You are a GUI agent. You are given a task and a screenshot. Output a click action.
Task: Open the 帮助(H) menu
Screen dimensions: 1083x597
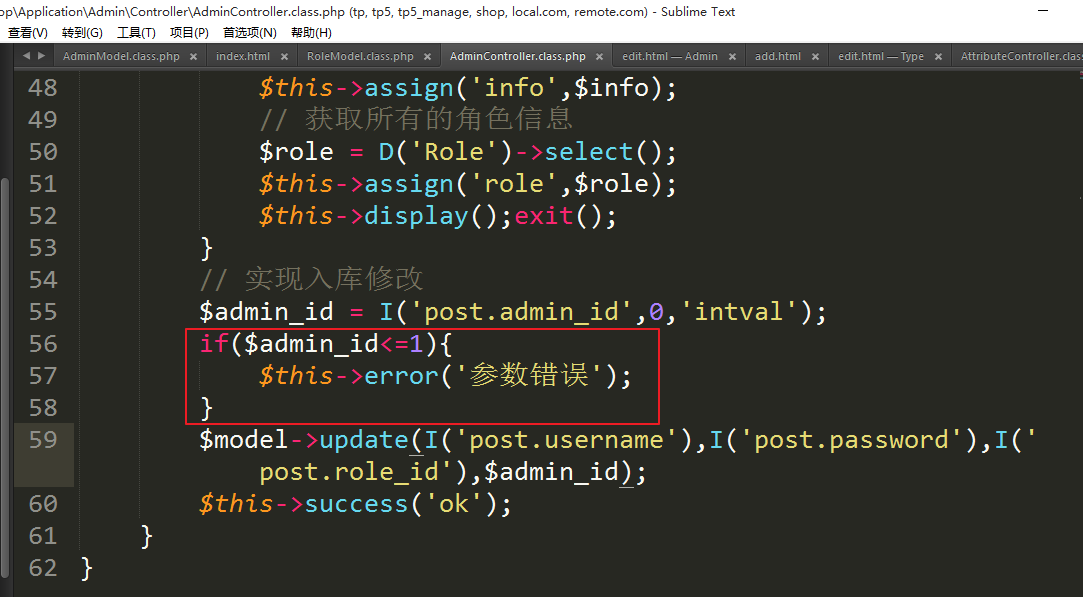click(311, 33)
